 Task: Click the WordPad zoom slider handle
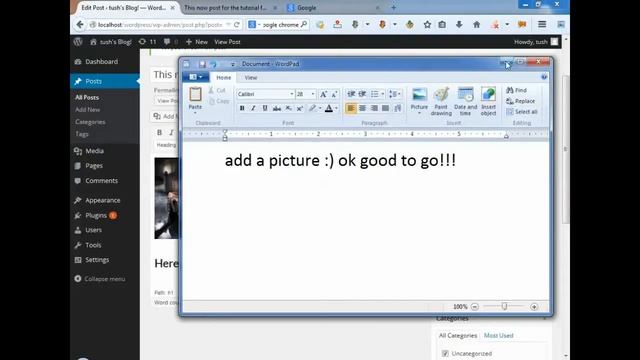coord(504,306)
